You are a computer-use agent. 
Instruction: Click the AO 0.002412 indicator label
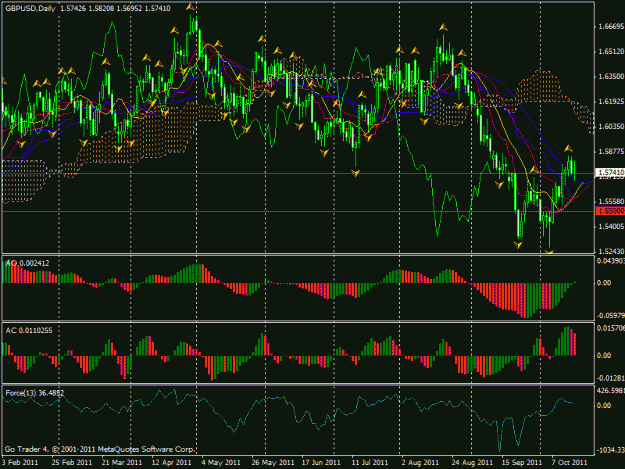[28, 263]
